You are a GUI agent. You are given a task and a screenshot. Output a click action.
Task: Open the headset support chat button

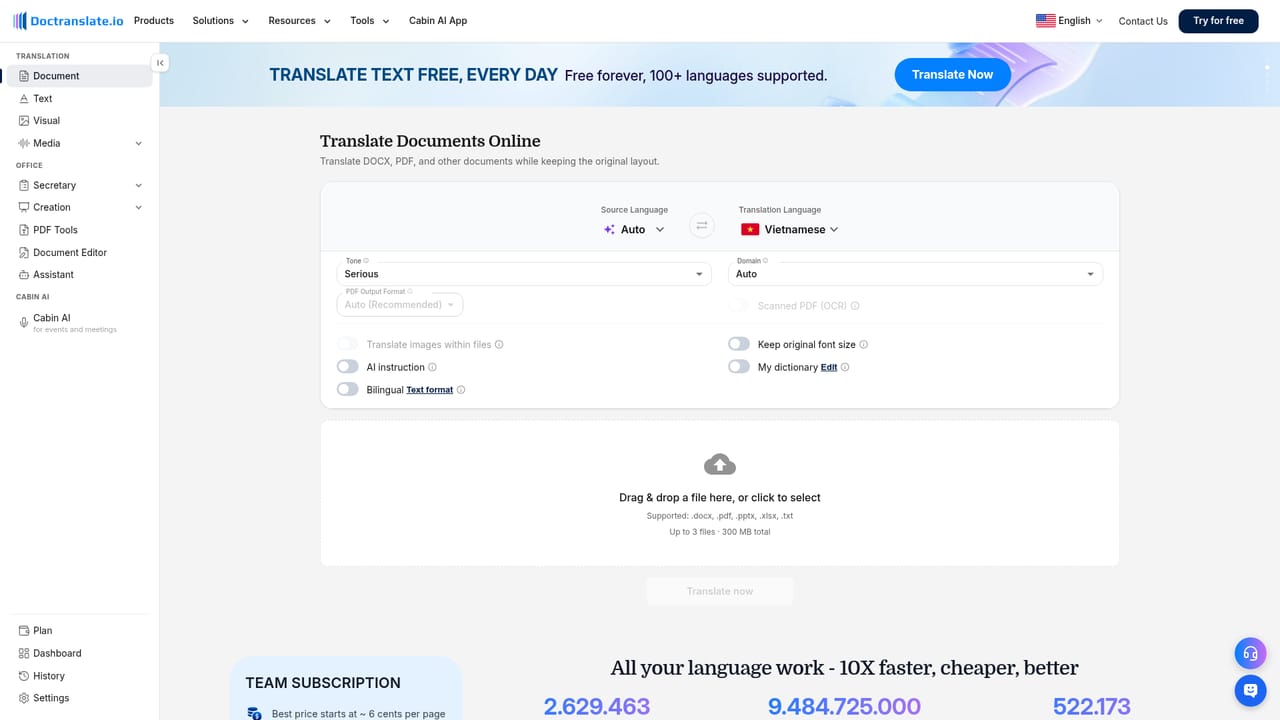pyautogui.click(x=1250, y=654)
